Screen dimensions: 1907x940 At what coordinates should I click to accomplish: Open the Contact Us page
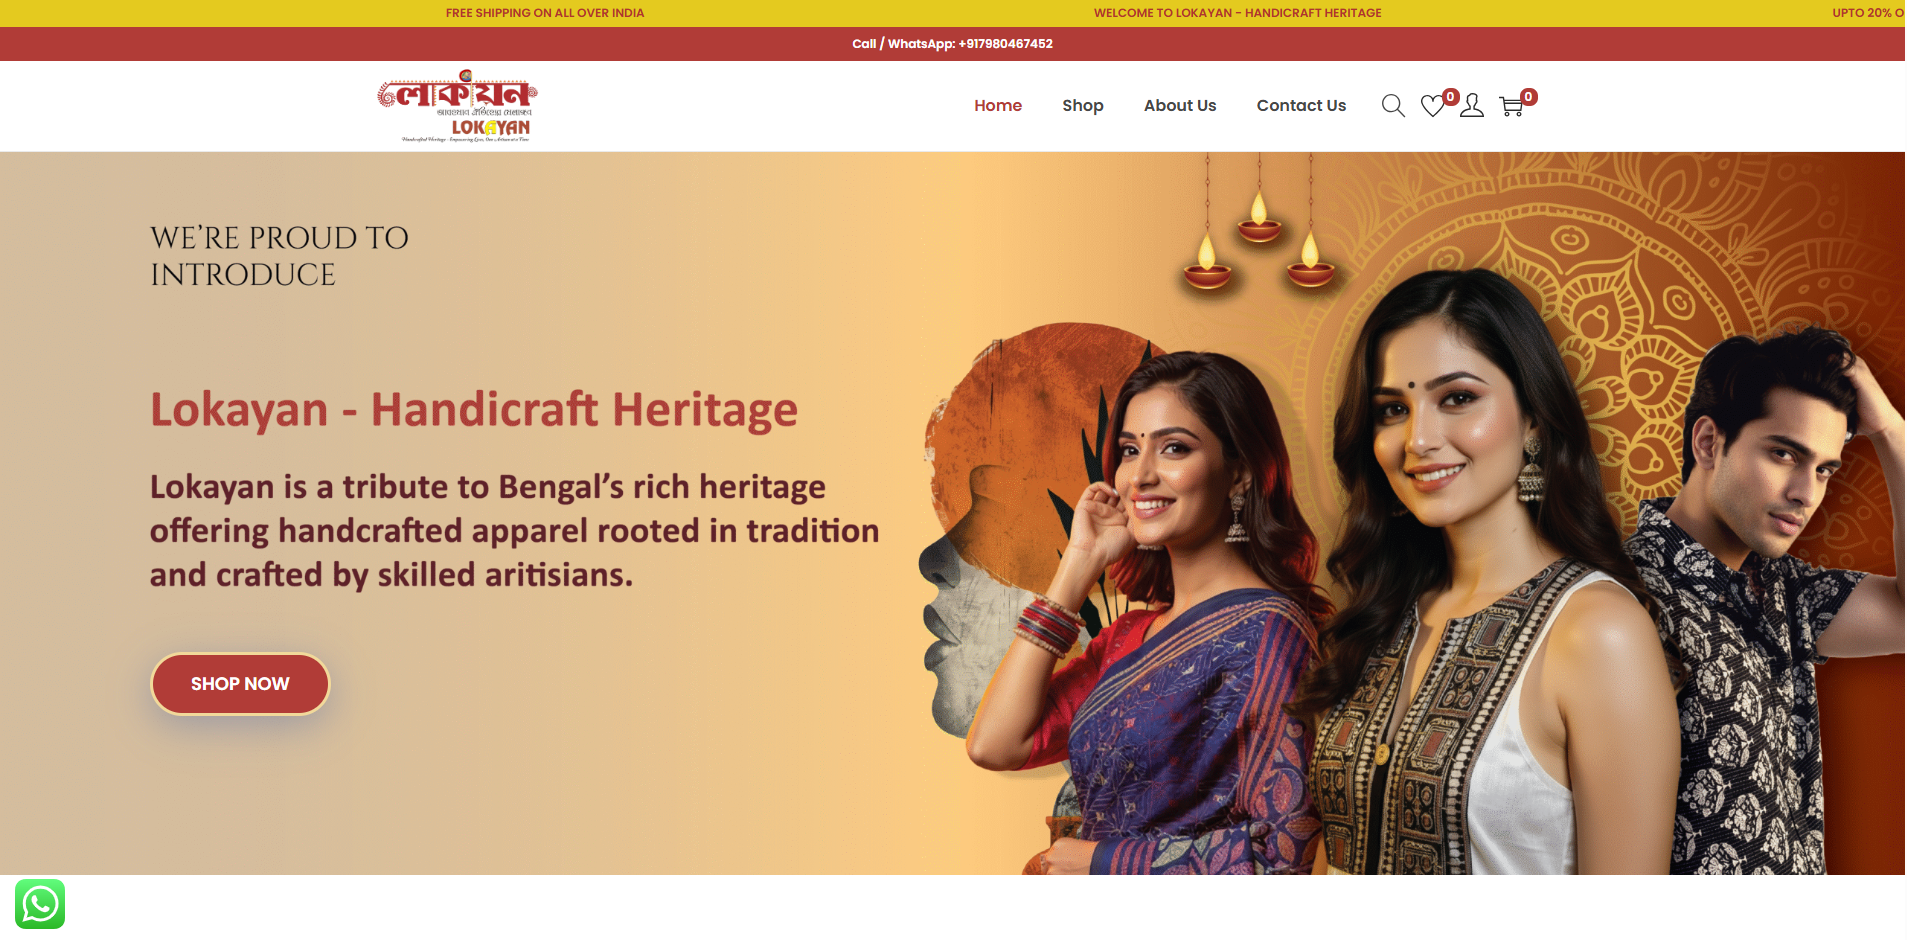(x=1301, y=106)
